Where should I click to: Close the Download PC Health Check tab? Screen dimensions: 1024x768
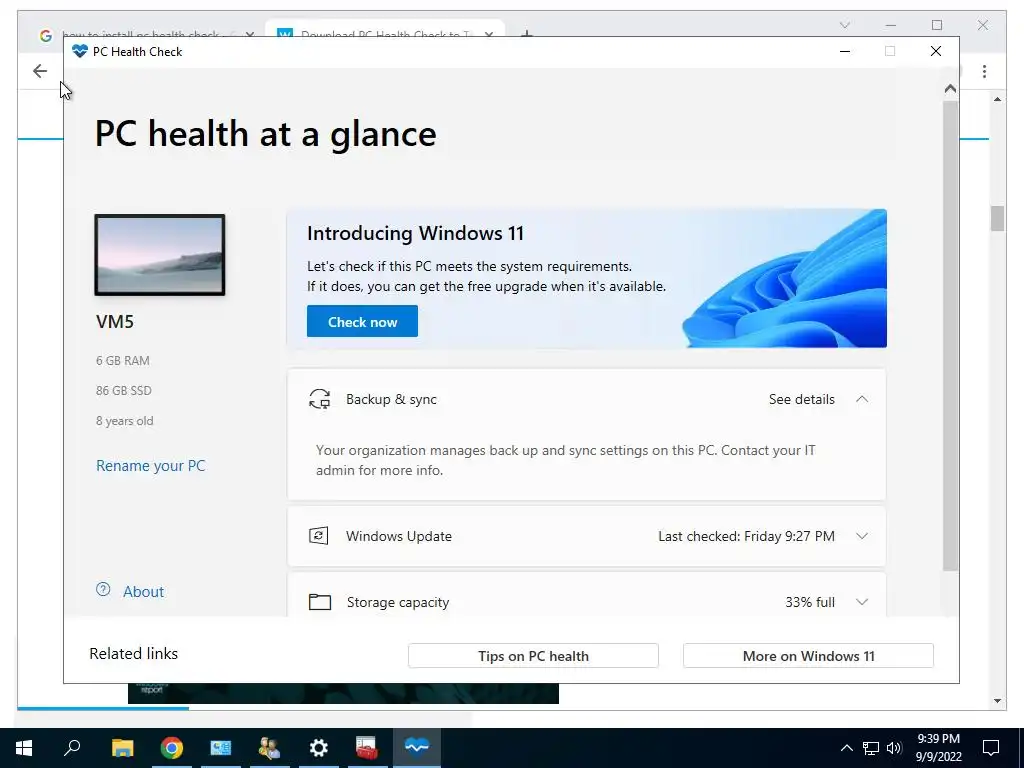[488, 33]
